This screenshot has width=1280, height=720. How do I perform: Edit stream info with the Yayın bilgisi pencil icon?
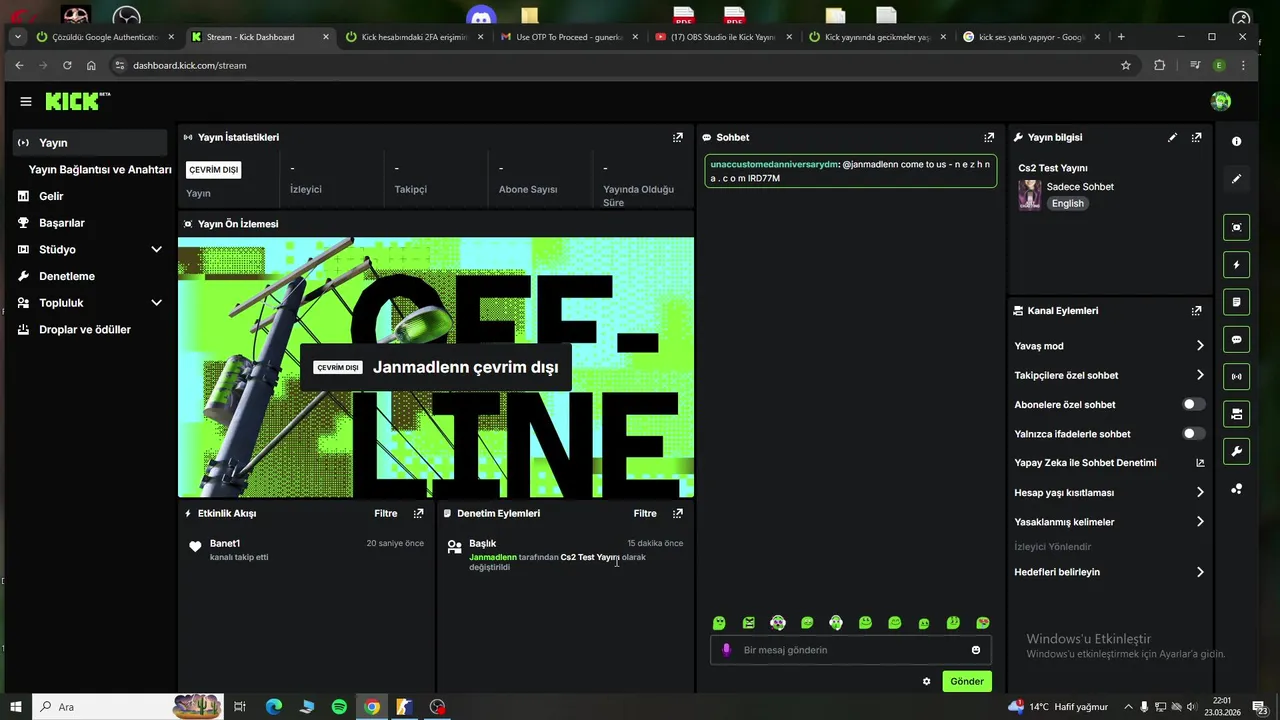1173,137
